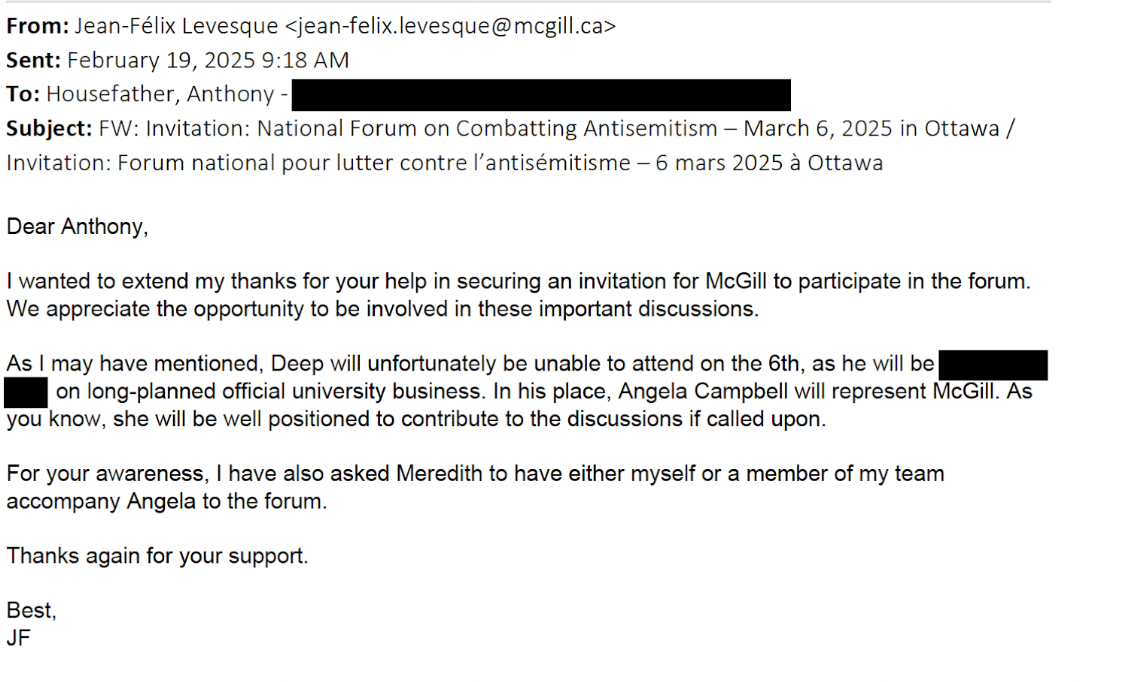Click the English subject text about National Forum
This screenshot has height=682, width=1124.
tap(407, 128)
